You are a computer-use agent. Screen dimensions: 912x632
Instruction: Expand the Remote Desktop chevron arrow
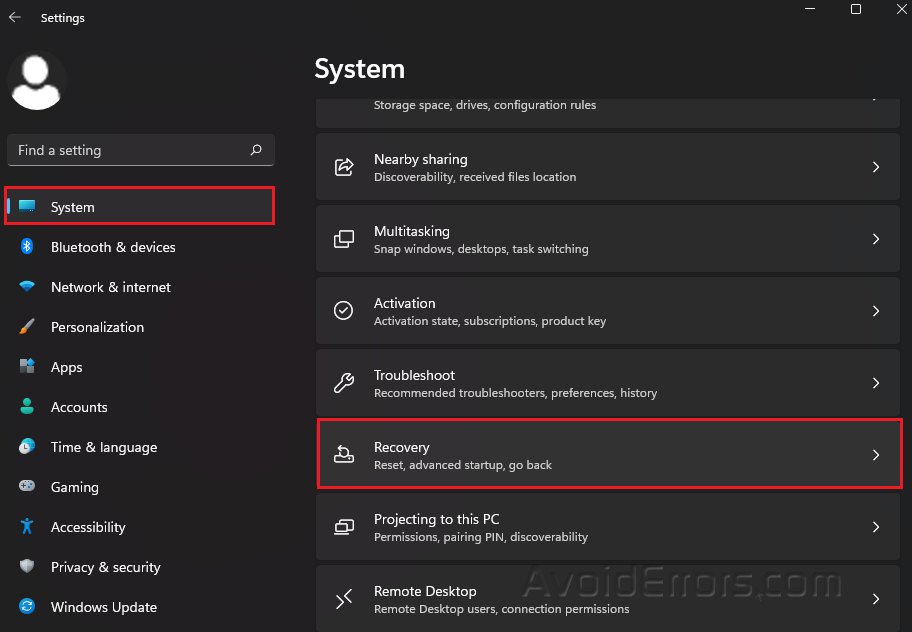click(x=875, y=599)
